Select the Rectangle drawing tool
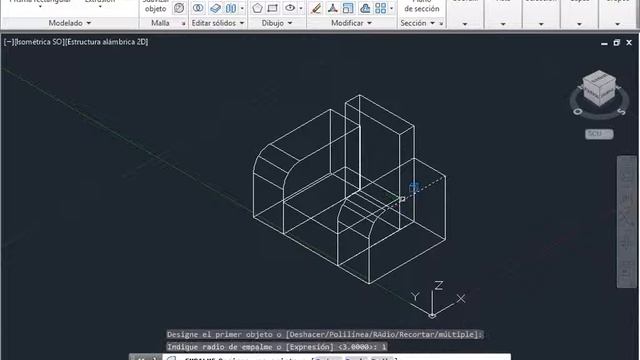 [273, 8]
